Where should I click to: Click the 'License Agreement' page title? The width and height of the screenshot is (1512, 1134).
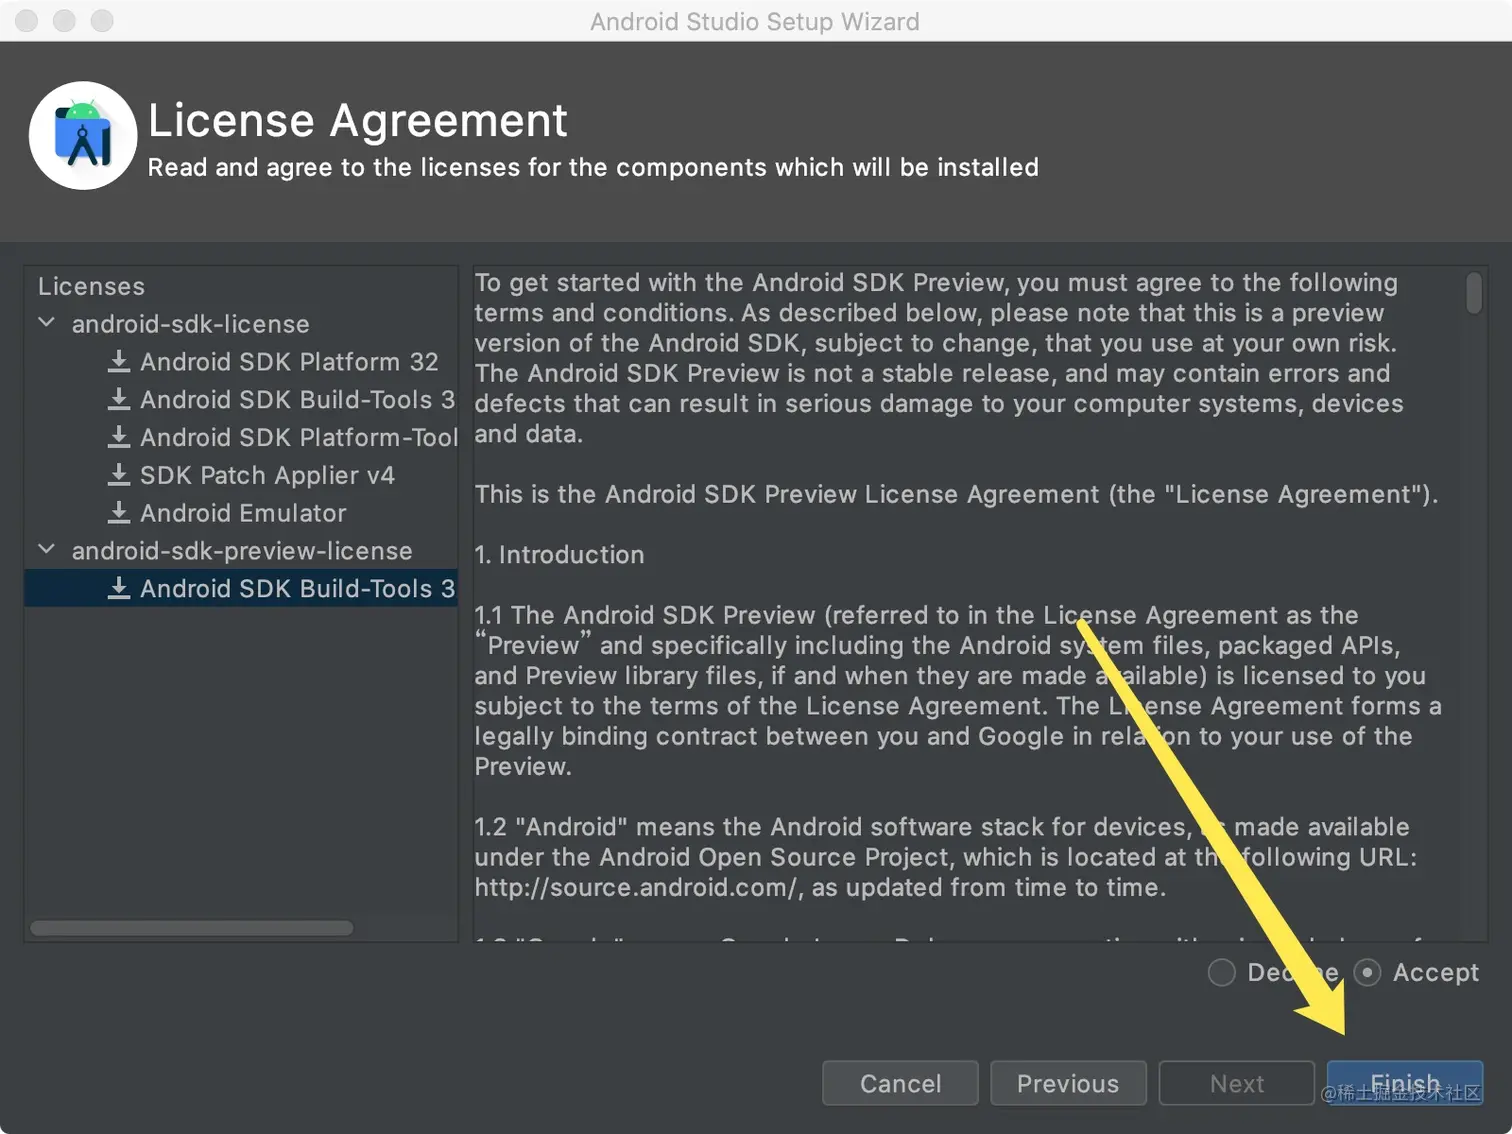[358, 121]
